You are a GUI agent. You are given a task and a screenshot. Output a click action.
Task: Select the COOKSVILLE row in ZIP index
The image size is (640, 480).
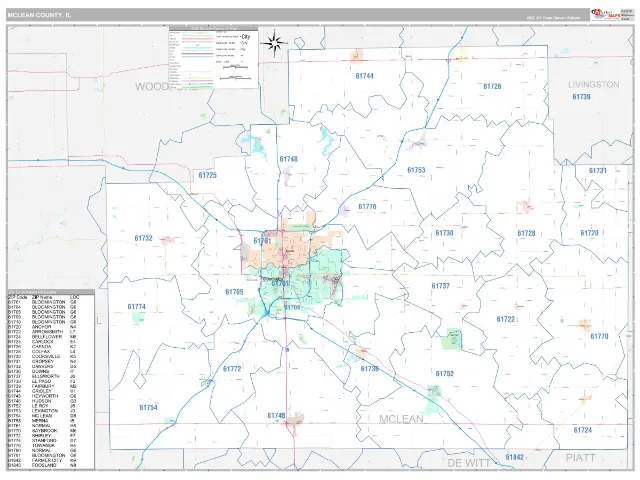click(x=42, y=356)
